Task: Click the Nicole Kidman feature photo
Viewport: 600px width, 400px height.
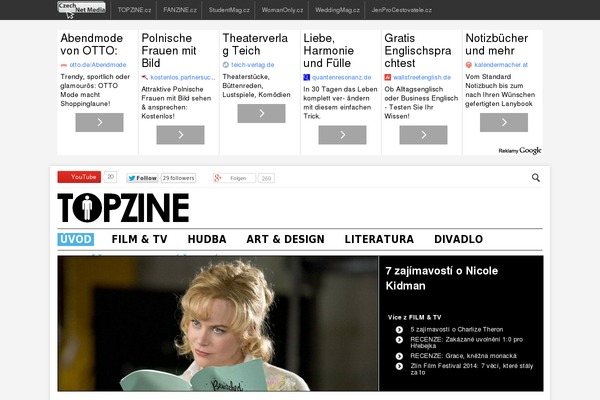Action: (218, 323)
